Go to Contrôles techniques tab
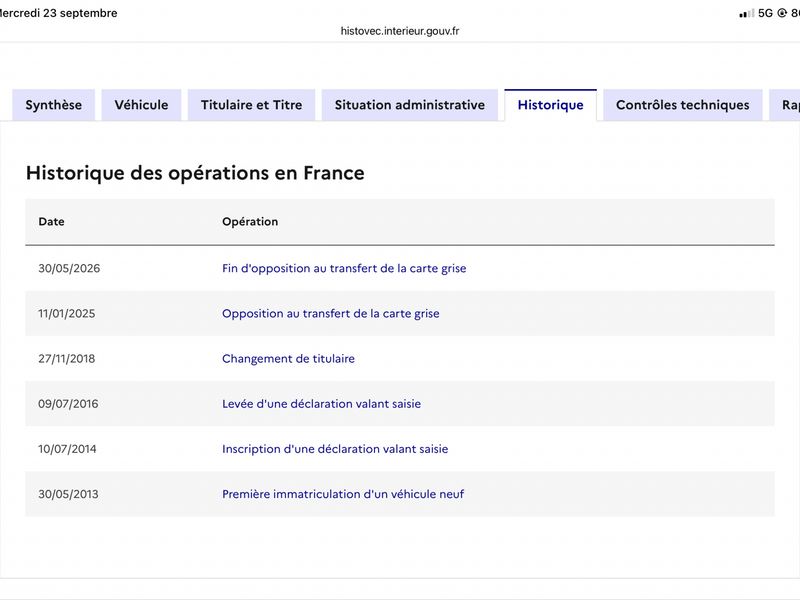The height and width of the screenshot is (600, 800). pyautogui.click(x=683, y=105)
